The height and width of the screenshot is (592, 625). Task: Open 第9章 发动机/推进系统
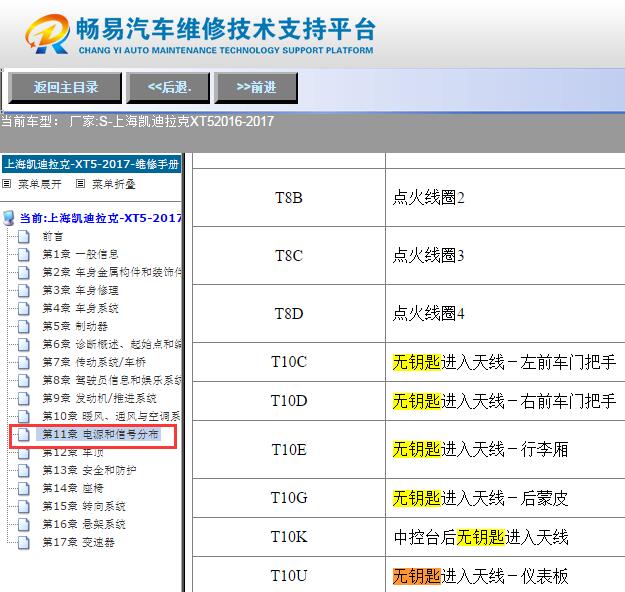(99, 398)
